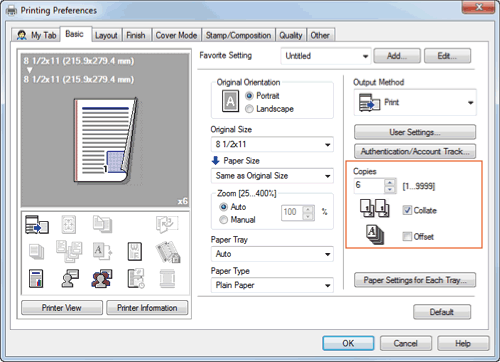Click the Copies number field
Viewport: 500px width, 362px height.
point(369,186)
